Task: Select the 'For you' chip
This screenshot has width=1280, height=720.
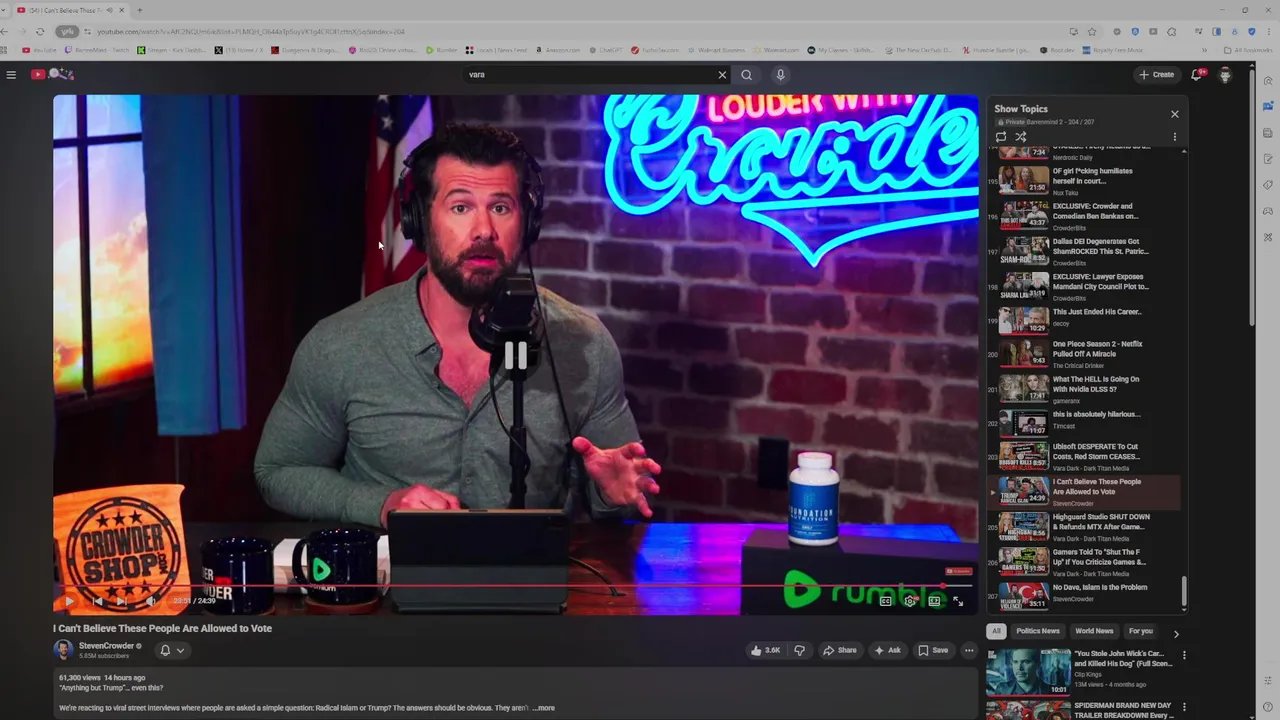Action: point(1141,631)
